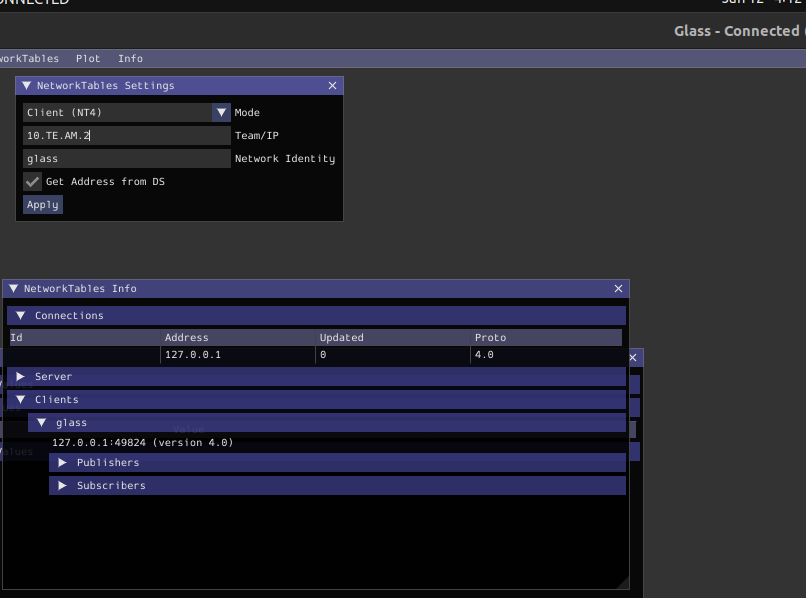Click the Client (NT4) mode combo box

tap(117, 113)
